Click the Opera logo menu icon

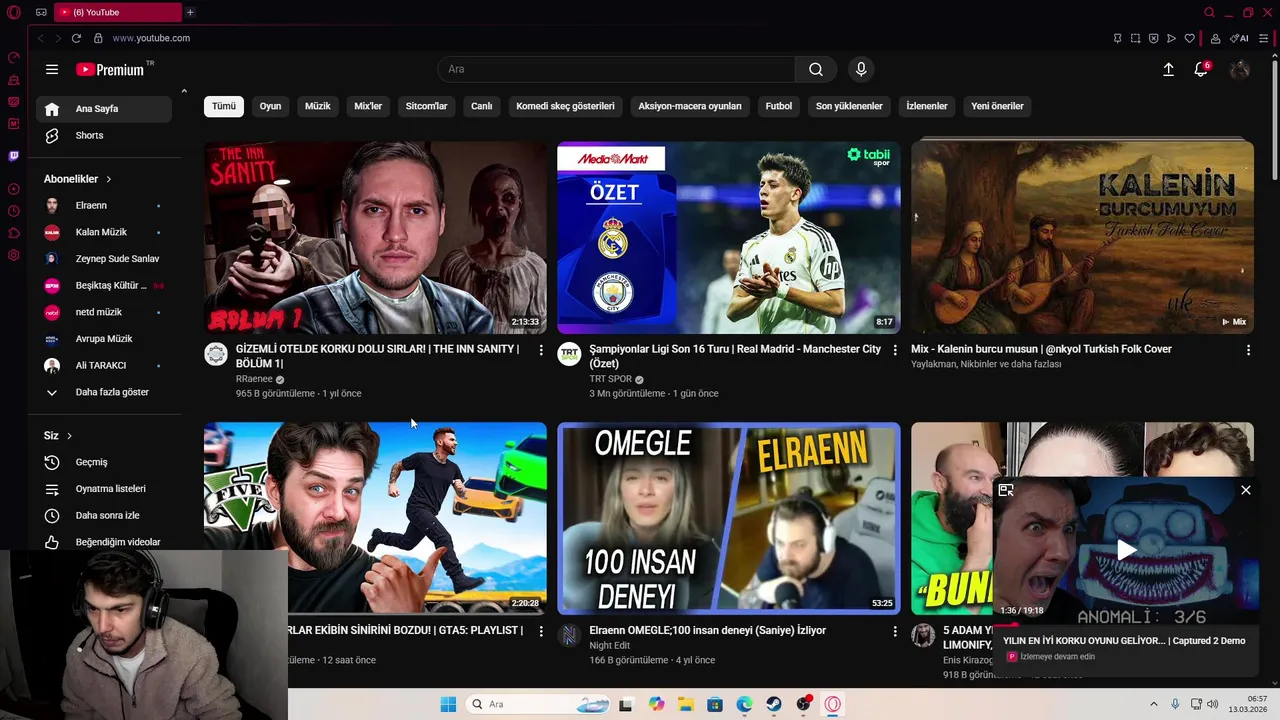click(14, 12)
